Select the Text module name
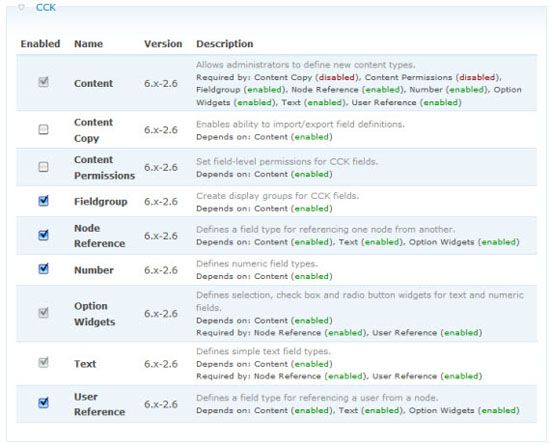The width and height of the screenshot is (550, 445). (85, 364)
